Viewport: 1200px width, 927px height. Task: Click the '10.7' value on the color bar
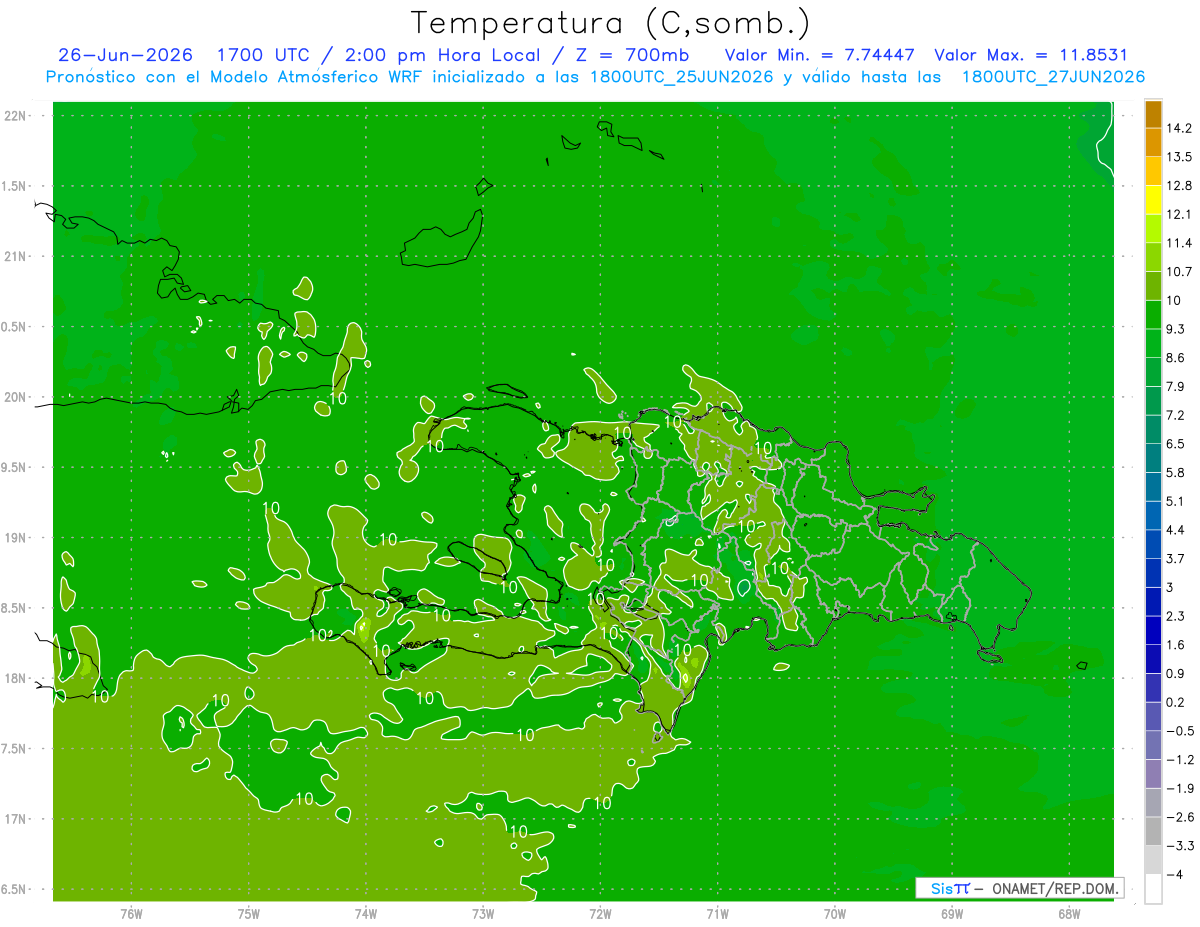point(1179,272)
